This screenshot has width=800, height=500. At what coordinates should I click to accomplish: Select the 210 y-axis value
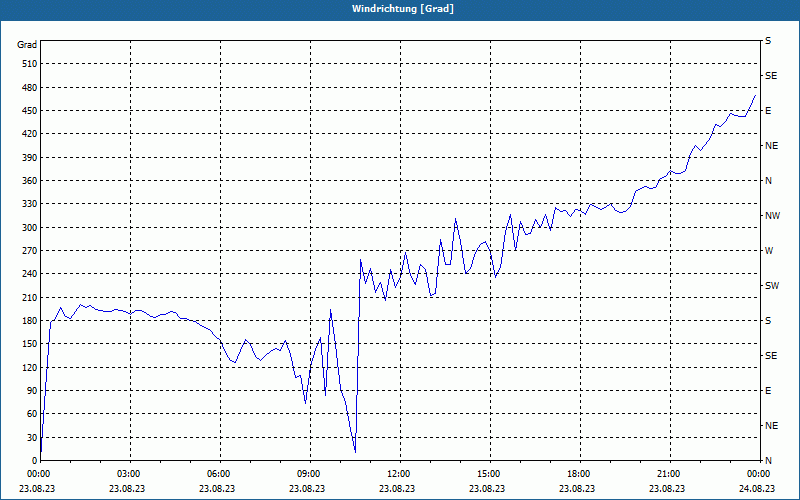click(x=30, y=297)
